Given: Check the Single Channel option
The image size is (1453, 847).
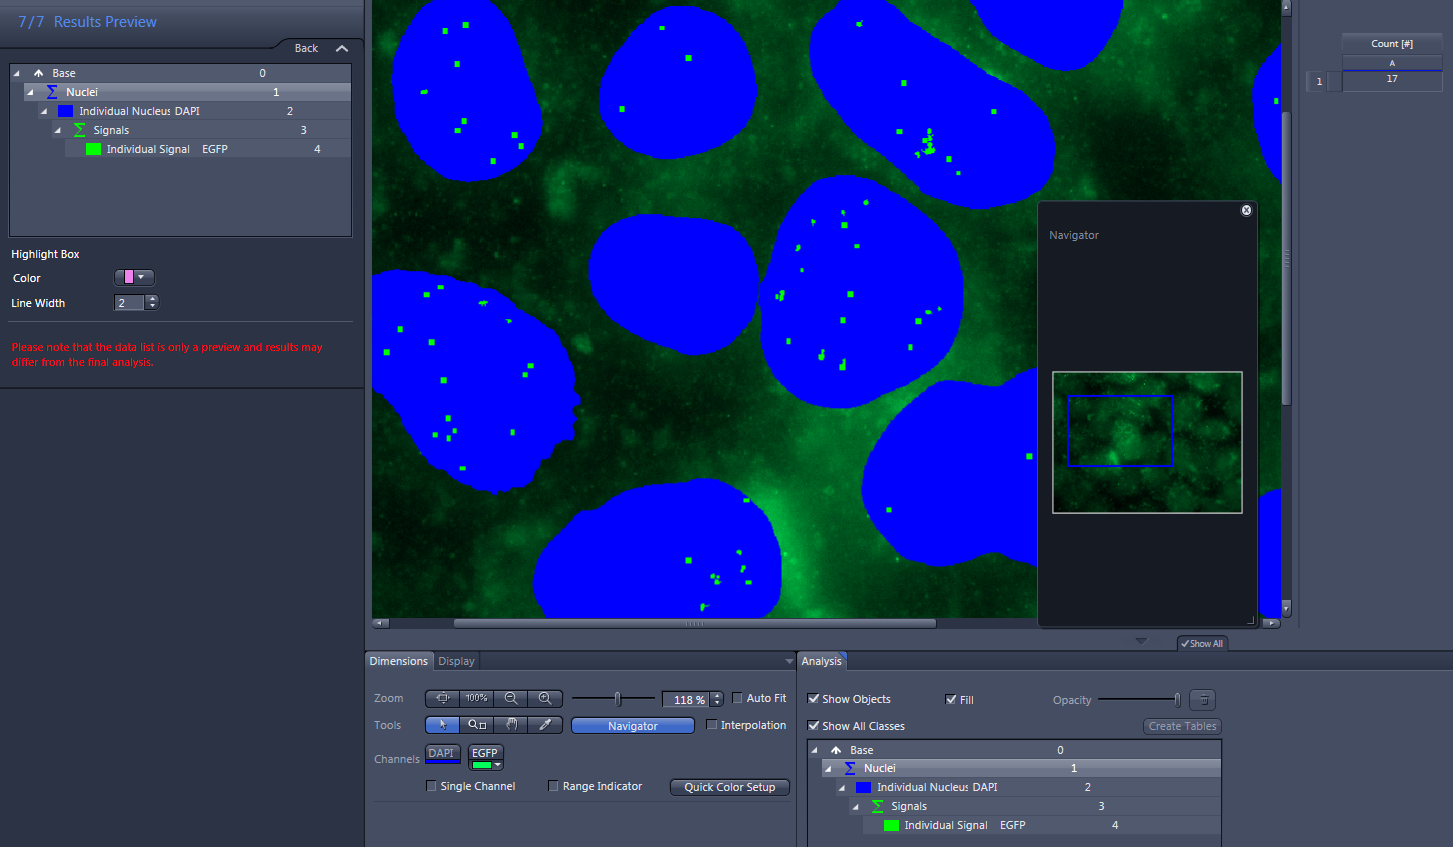Looking at the screenshot, I should point(431,786).
